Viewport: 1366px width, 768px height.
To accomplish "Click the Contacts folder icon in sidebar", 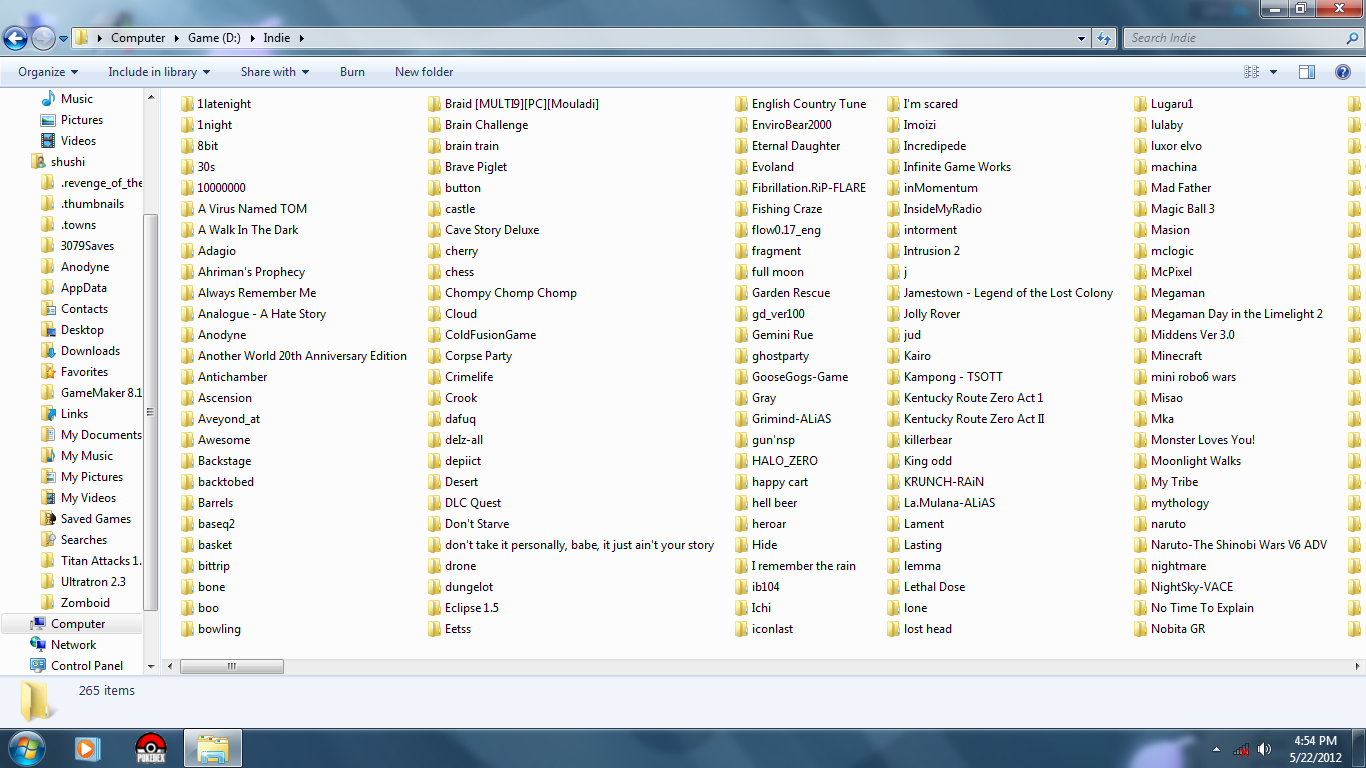I will click(47, 309).
